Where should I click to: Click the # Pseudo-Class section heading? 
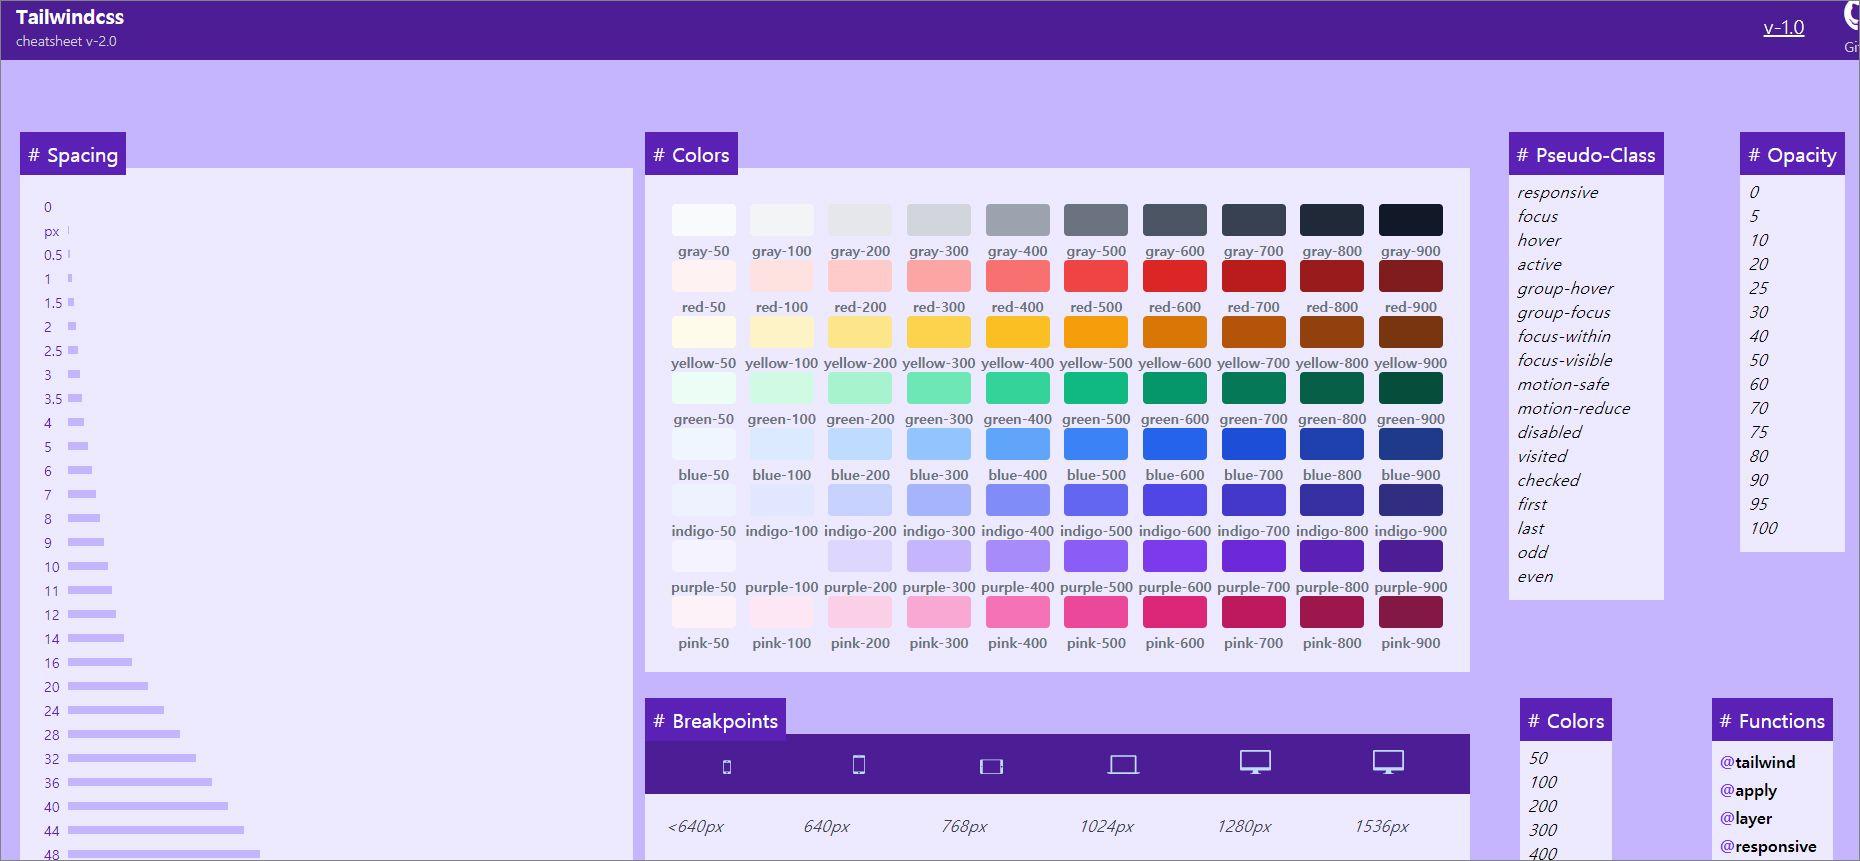pyautogui.click(x=1586, y=154)
